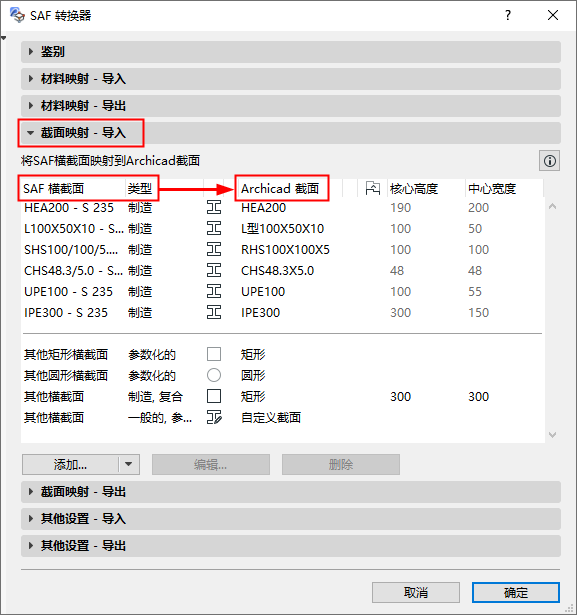The height and width of the screenshot is (615, 577).
Task: Expand the 其他设置 - 导出 panel
Action: [x=291, y=546]
